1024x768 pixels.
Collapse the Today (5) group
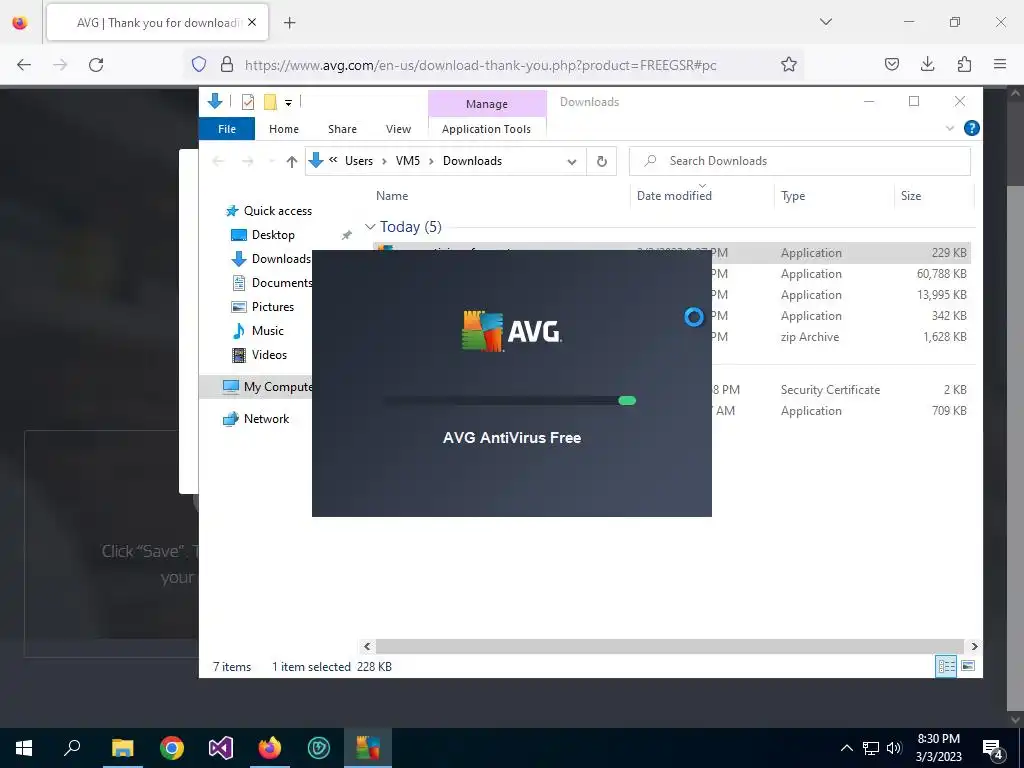[x=370, y=227]
